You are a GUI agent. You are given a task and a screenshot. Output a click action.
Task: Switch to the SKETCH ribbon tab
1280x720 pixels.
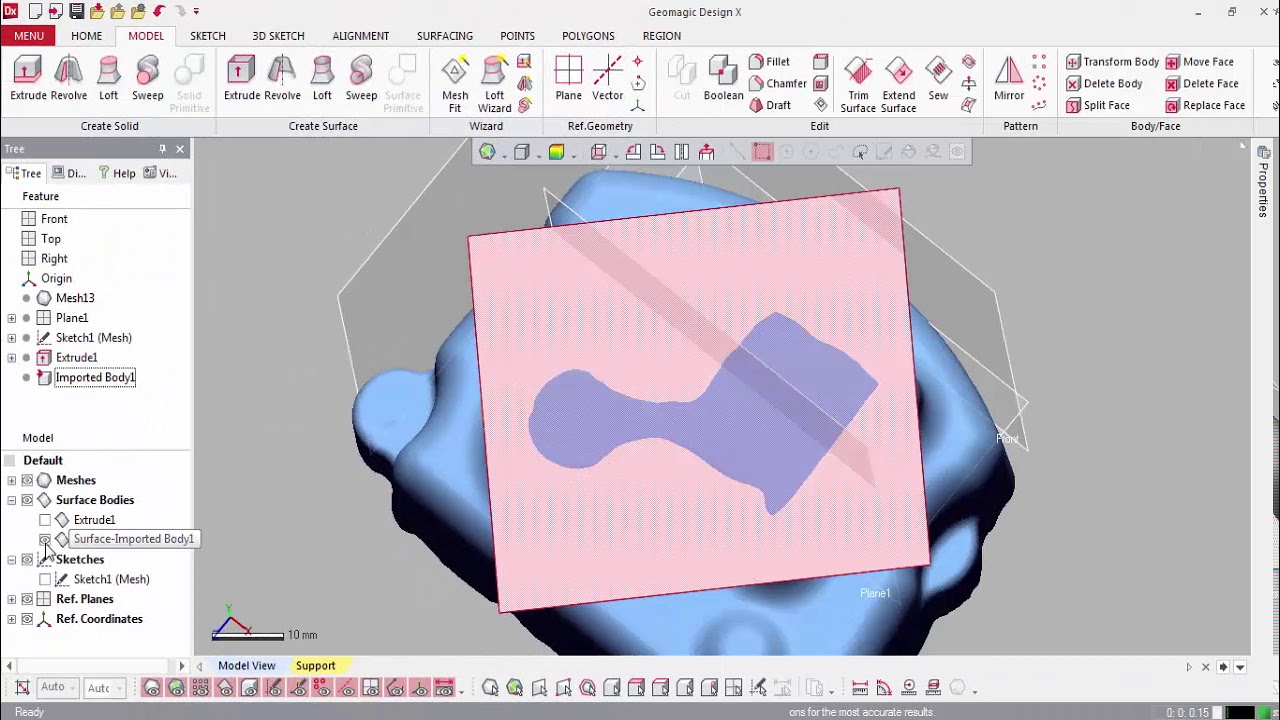pyautogui.click(x=208, y=36)
